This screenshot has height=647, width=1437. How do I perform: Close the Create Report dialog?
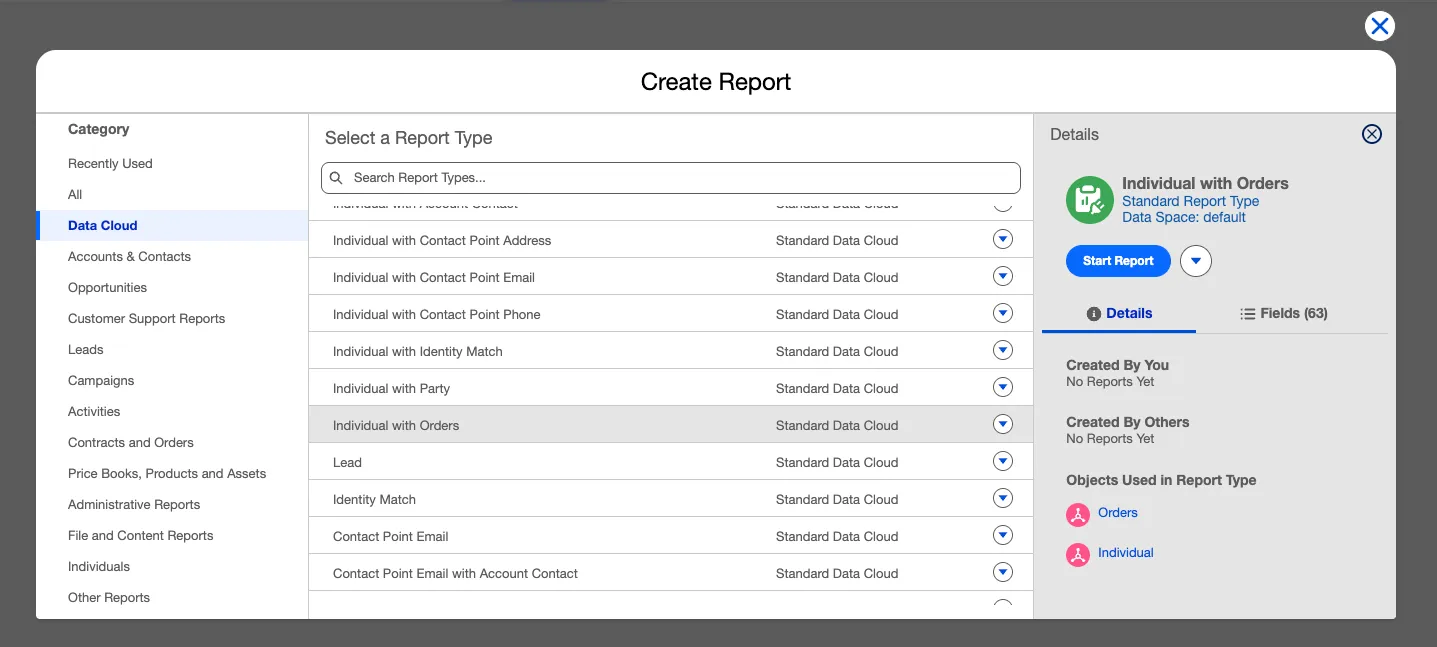point(1379,26)
